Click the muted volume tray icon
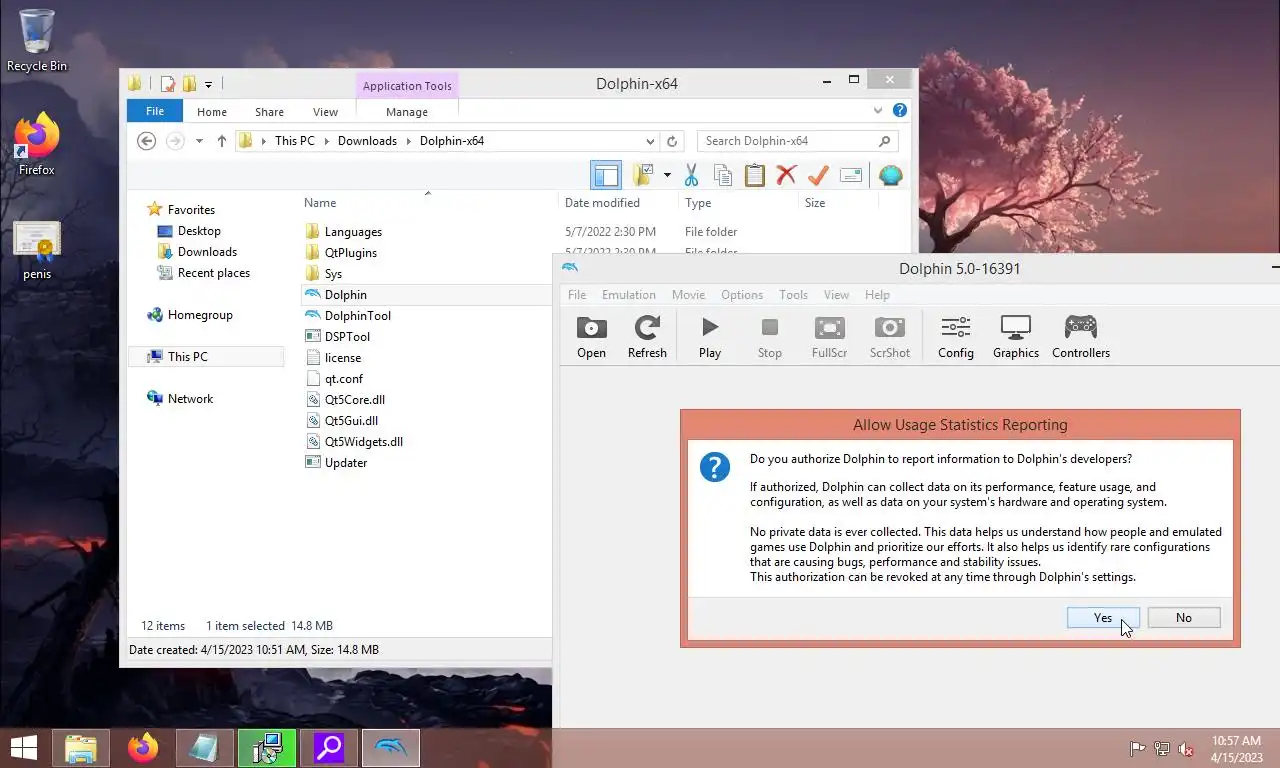Viewport: 1280px width, 768px height. click(1186, 749)
